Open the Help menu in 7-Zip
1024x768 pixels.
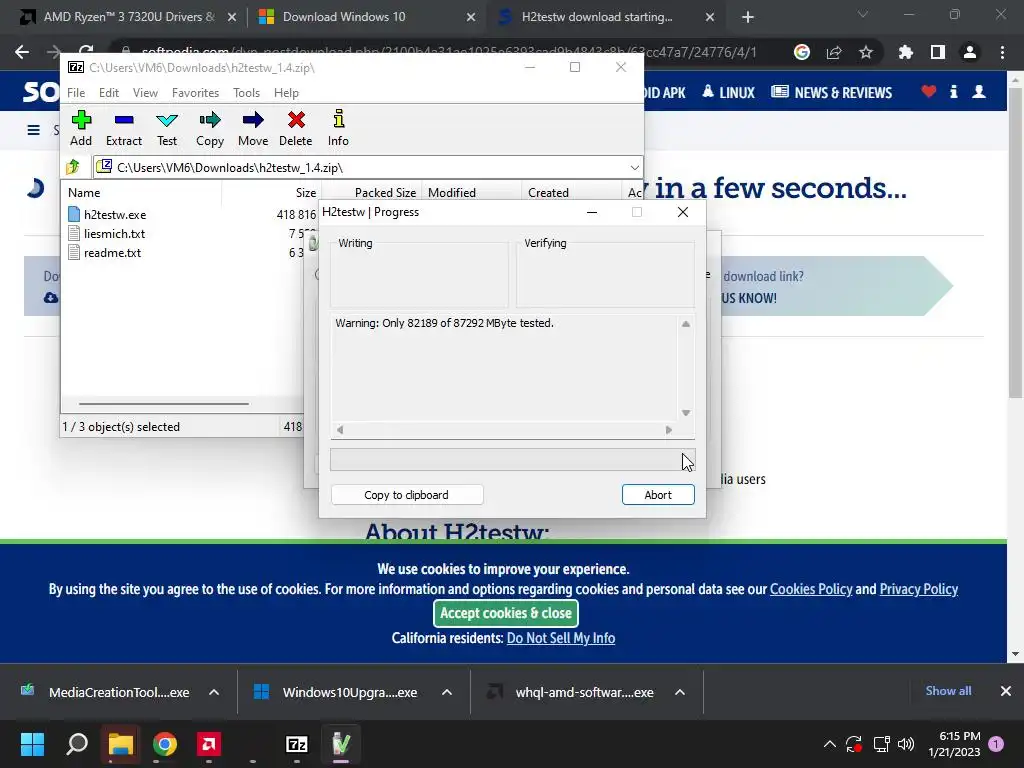pos(286,93)
